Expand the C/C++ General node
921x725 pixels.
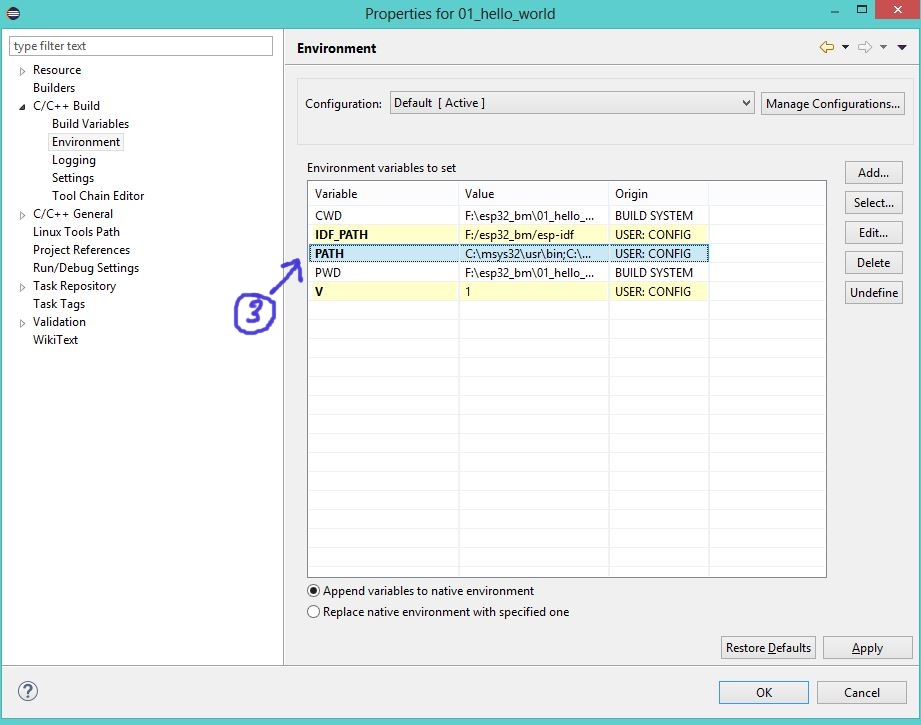(23, 214)
